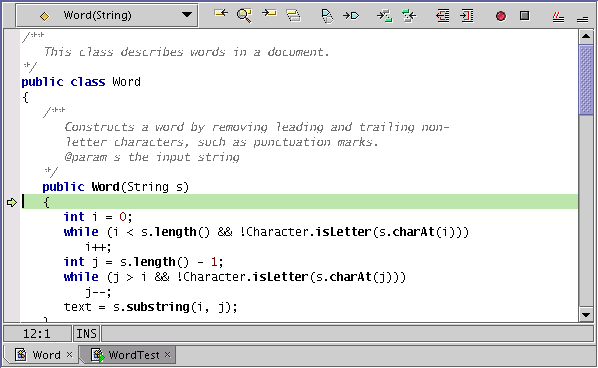Click the "int j = s.length() - 1;" line

[x=143, y=262]
